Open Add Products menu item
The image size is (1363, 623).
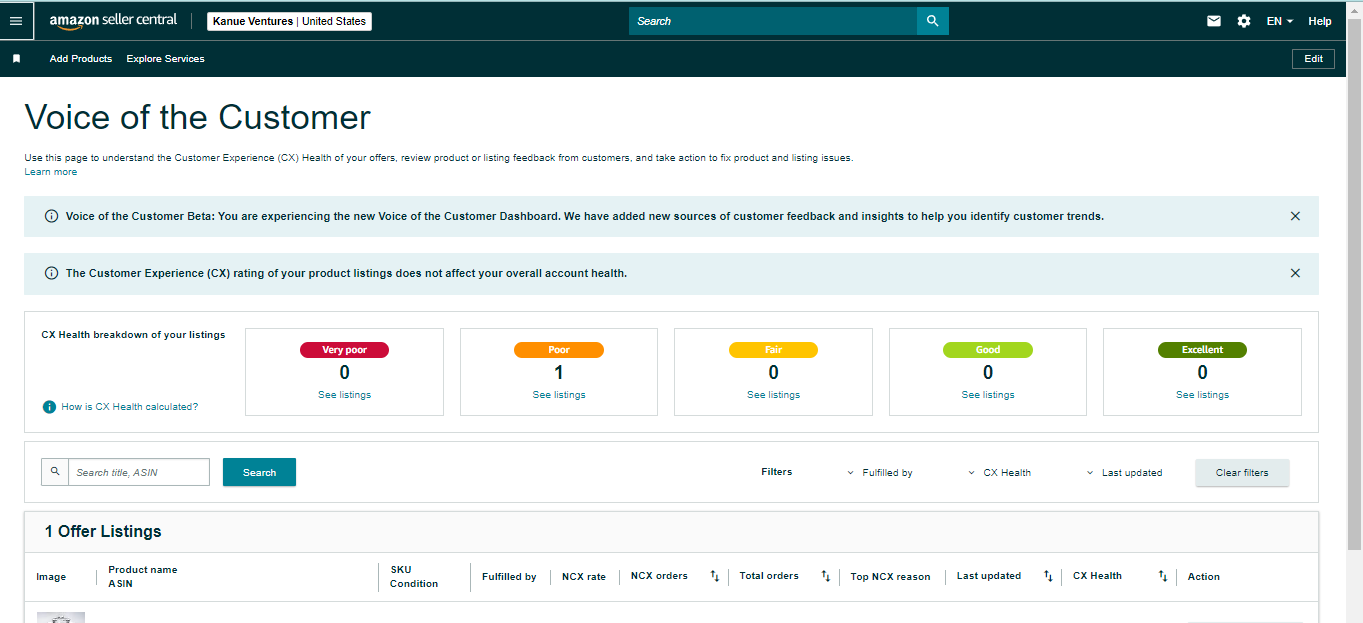click(81, 59)
